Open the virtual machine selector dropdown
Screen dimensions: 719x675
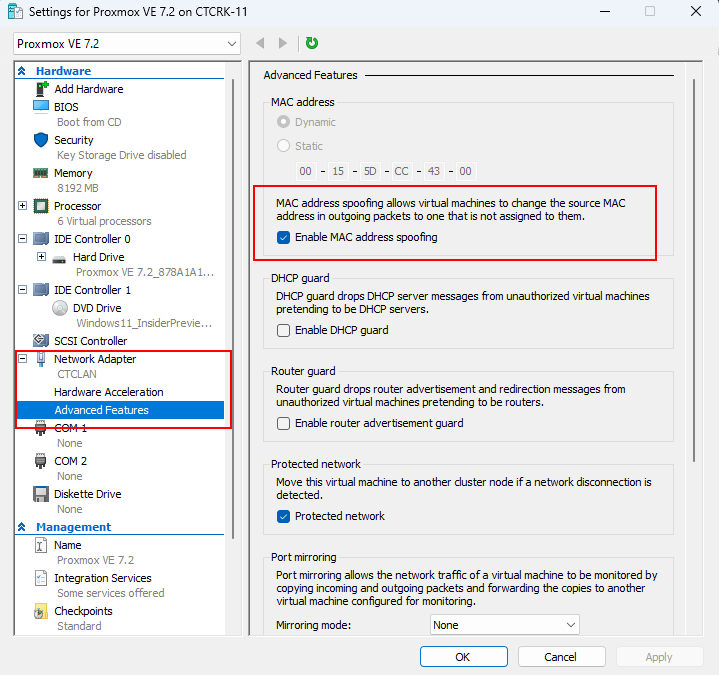coord(127,44)
